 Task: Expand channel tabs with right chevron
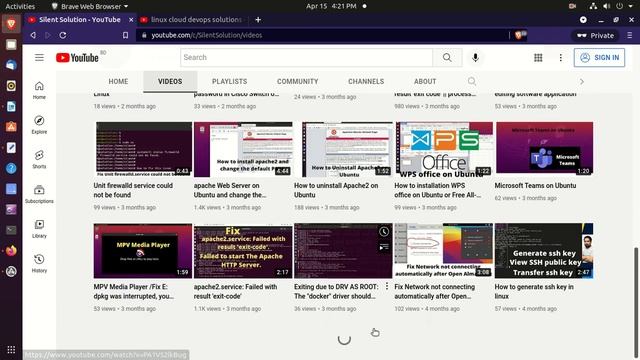582,82
